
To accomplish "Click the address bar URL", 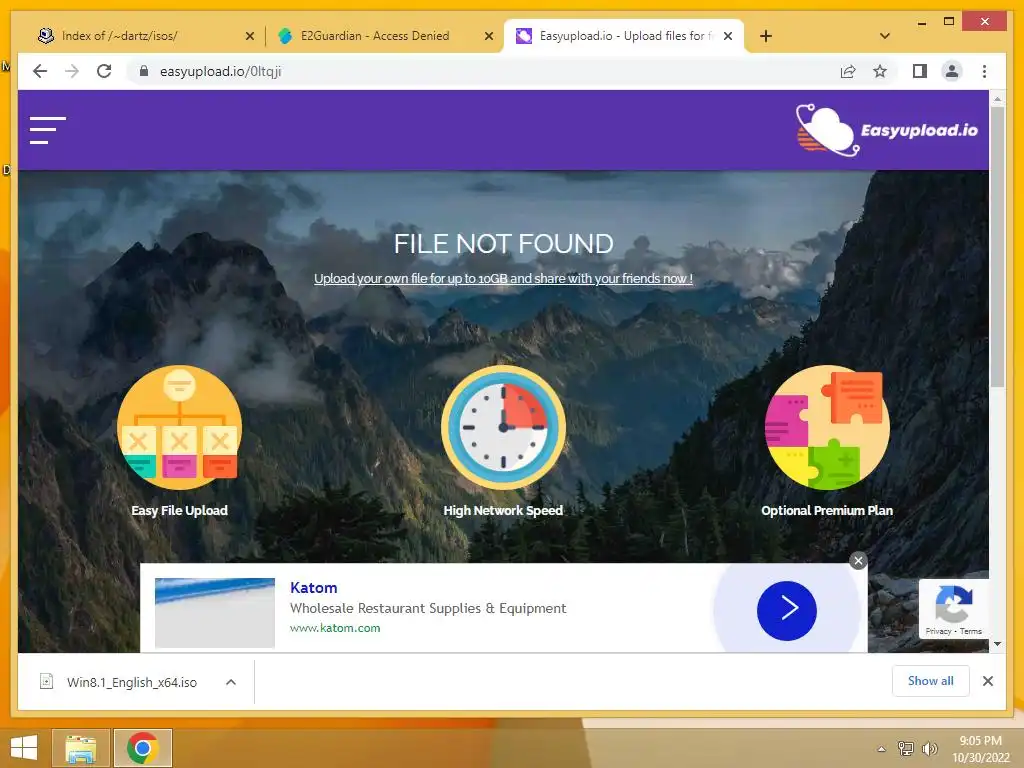I will click(221, 71).
